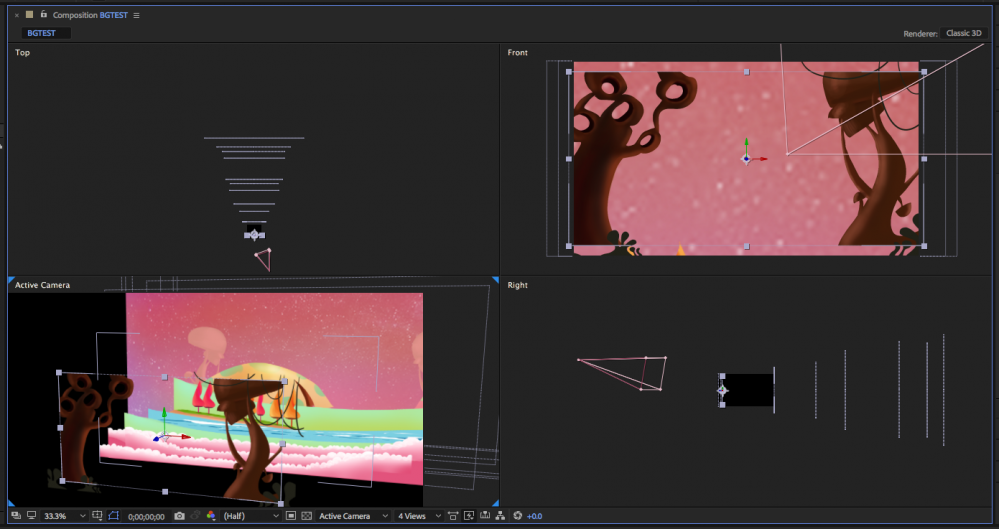This screenshot has width=999, height=529.
Task: Toggle Pixel Aspect Ratio Correction
Action: coord(452,516)
